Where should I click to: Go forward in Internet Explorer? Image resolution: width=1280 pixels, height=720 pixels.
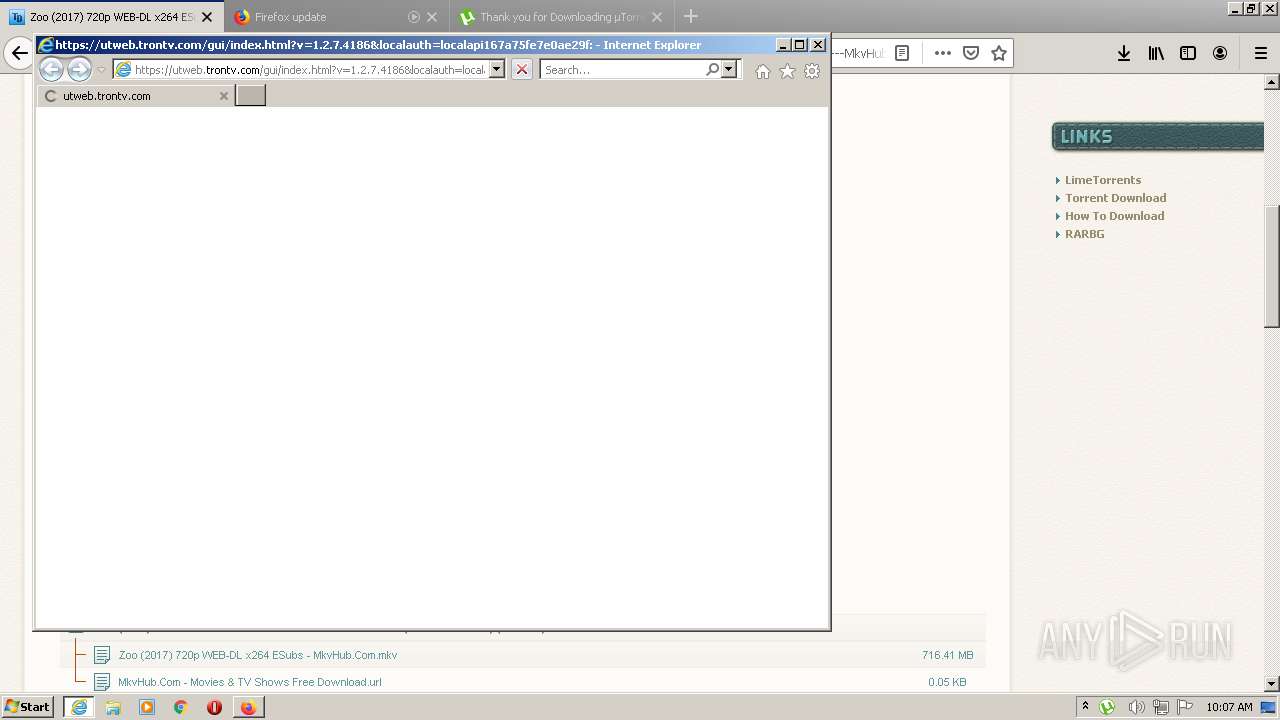pos(79,69)
